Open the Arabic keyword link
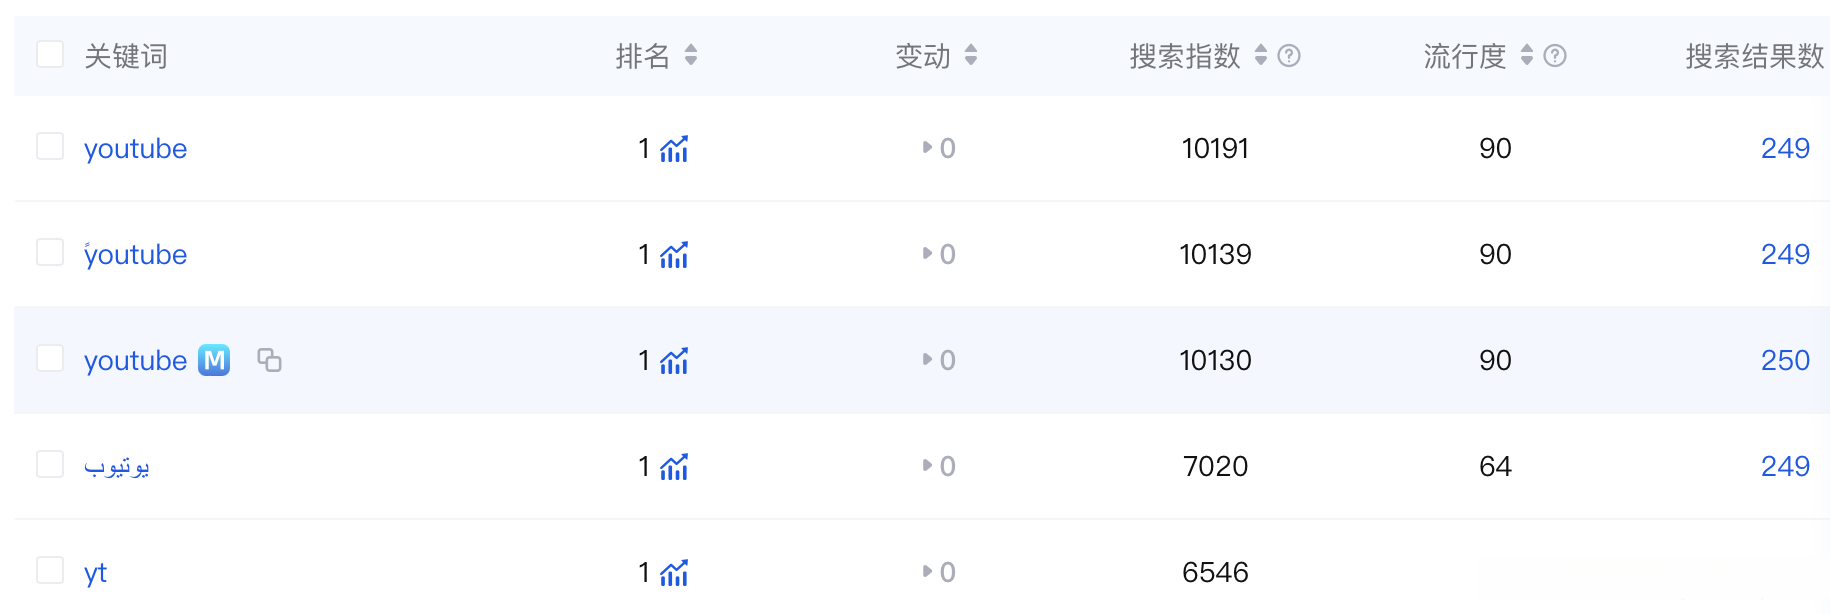The height and width of the screenshot is (614, 1830). 117,467
